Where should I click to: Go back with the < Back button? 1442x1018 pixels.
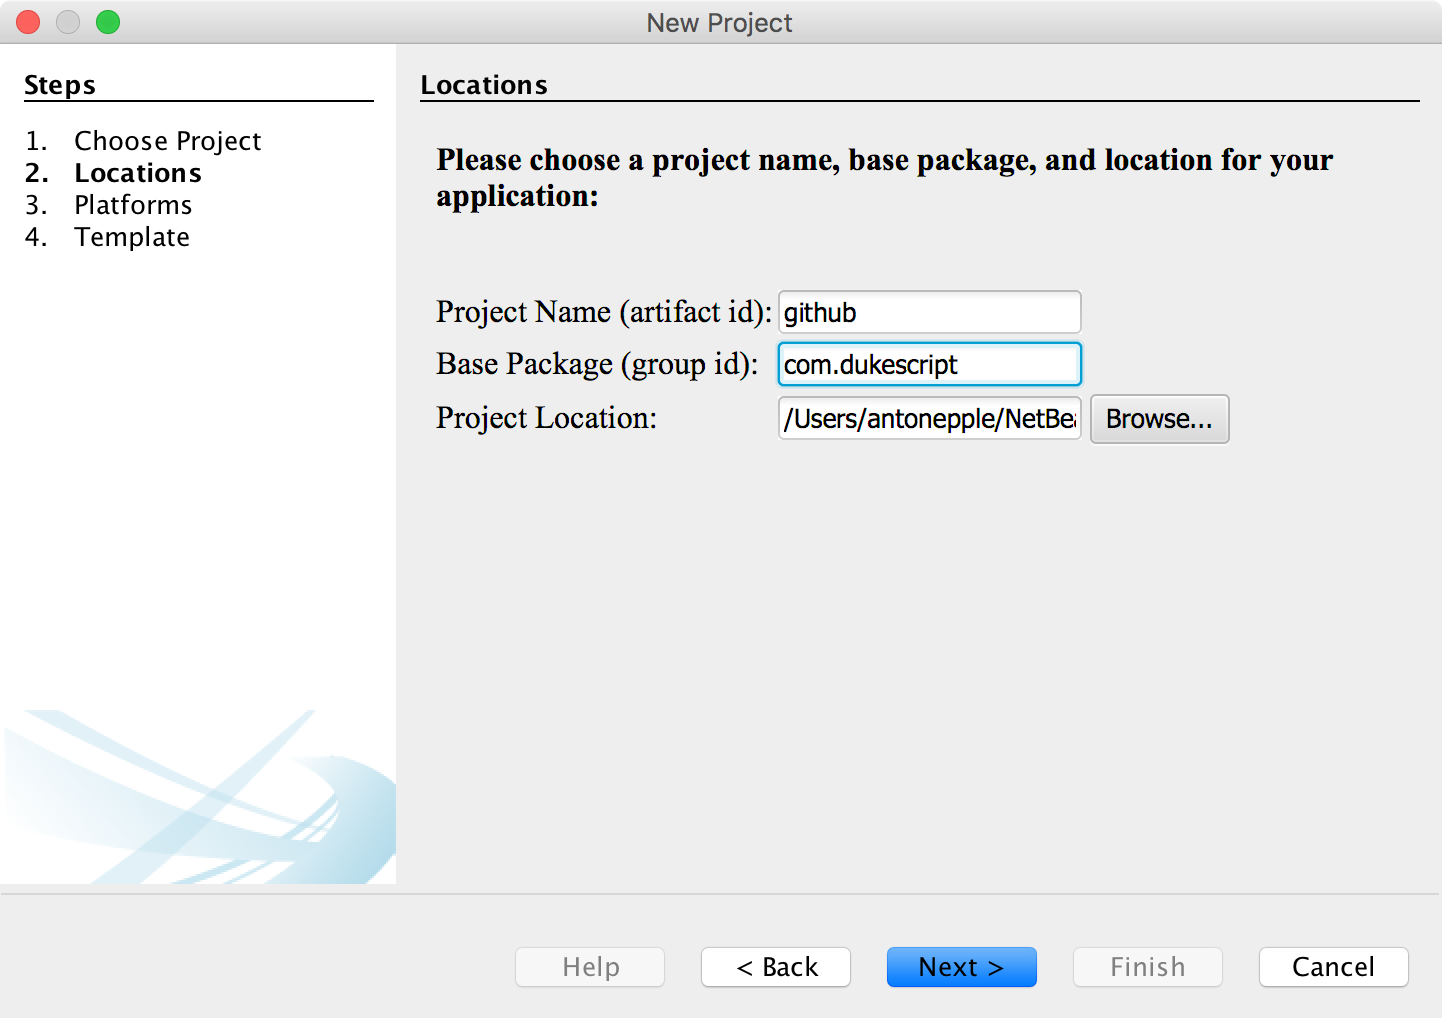tap(776, 967)
